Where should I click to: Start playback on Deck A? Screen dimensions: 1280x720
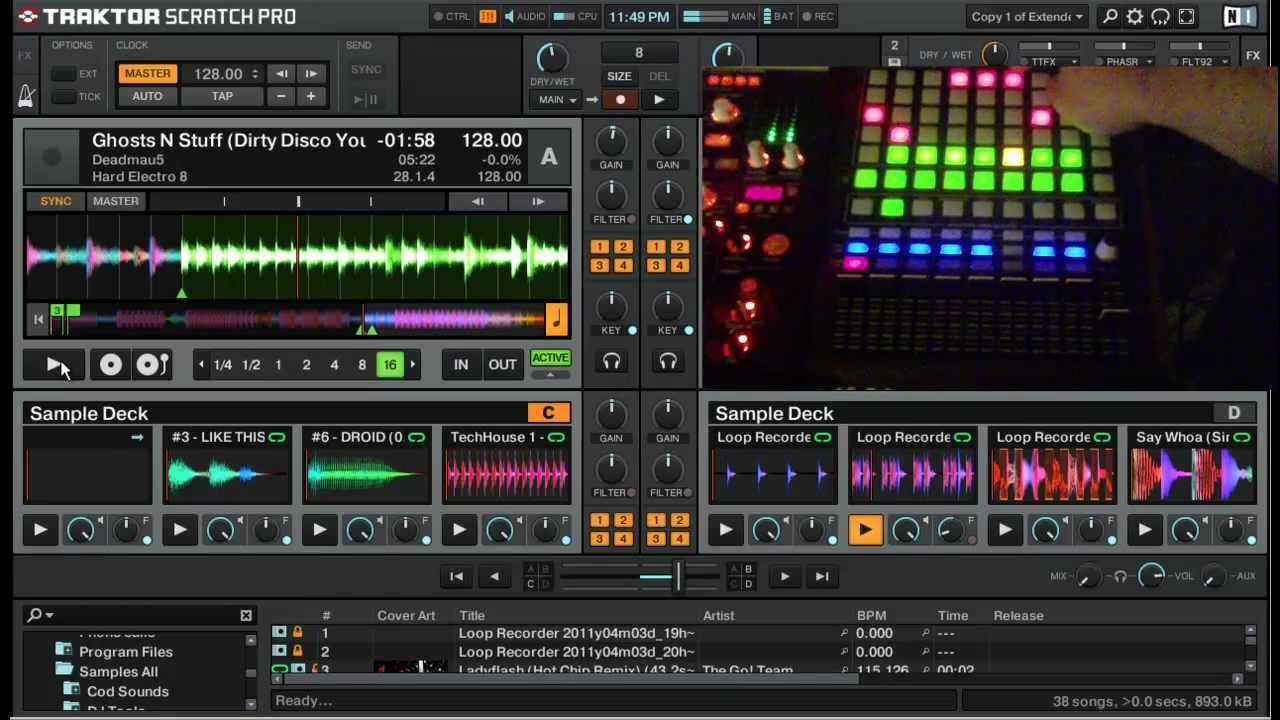click(x=54, y=365)
